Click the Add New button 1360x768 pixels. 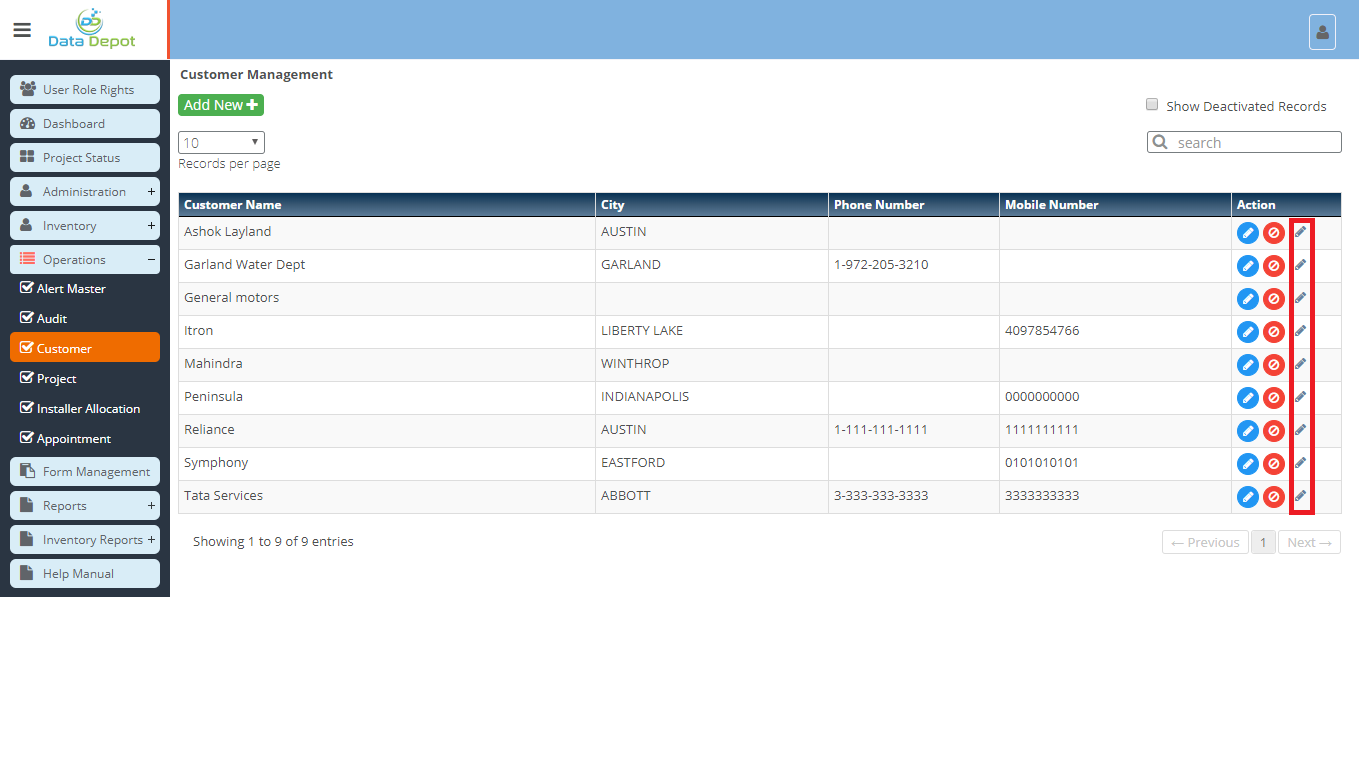point(220,105)
